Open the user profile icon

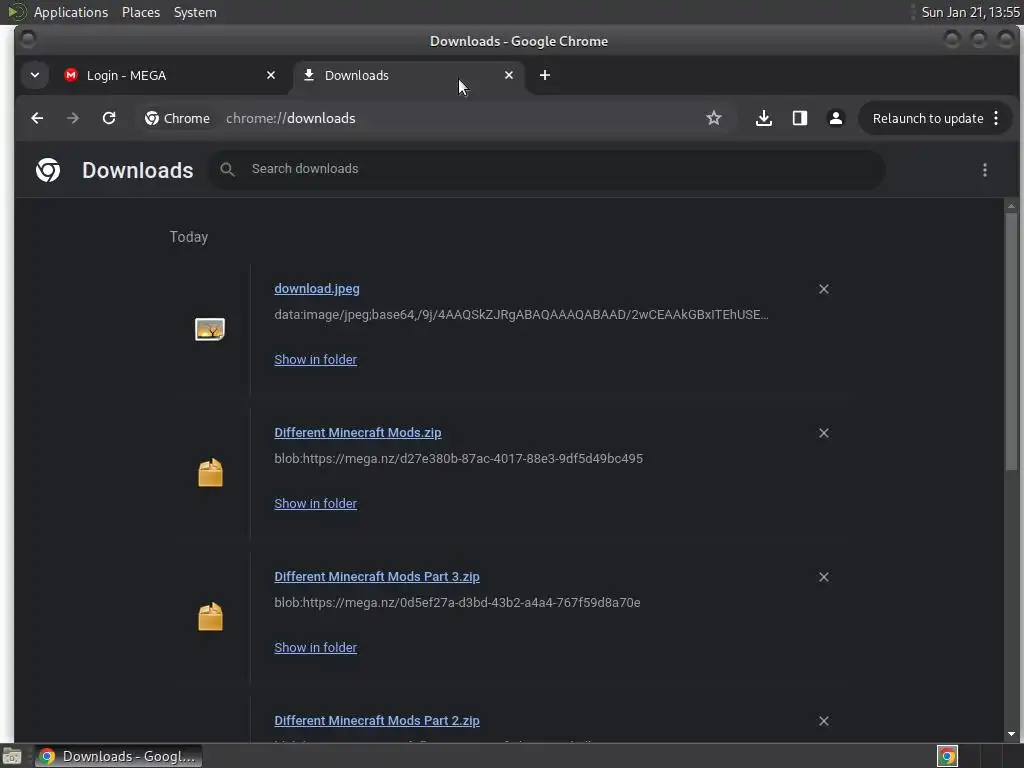coord(835,118)
